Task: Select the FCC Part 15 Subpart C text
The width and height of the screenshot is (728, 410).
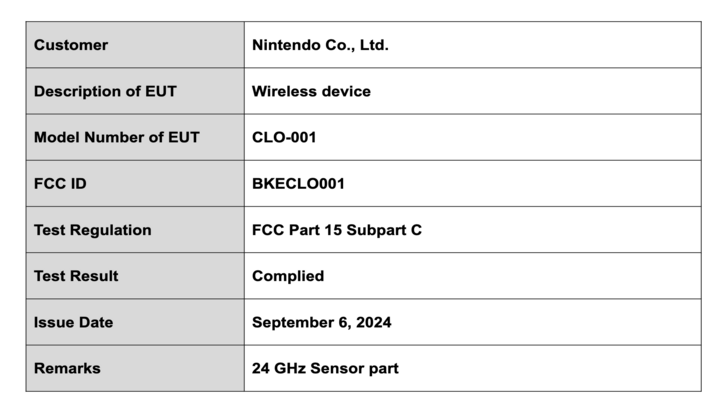Action: tap(337, 230)
